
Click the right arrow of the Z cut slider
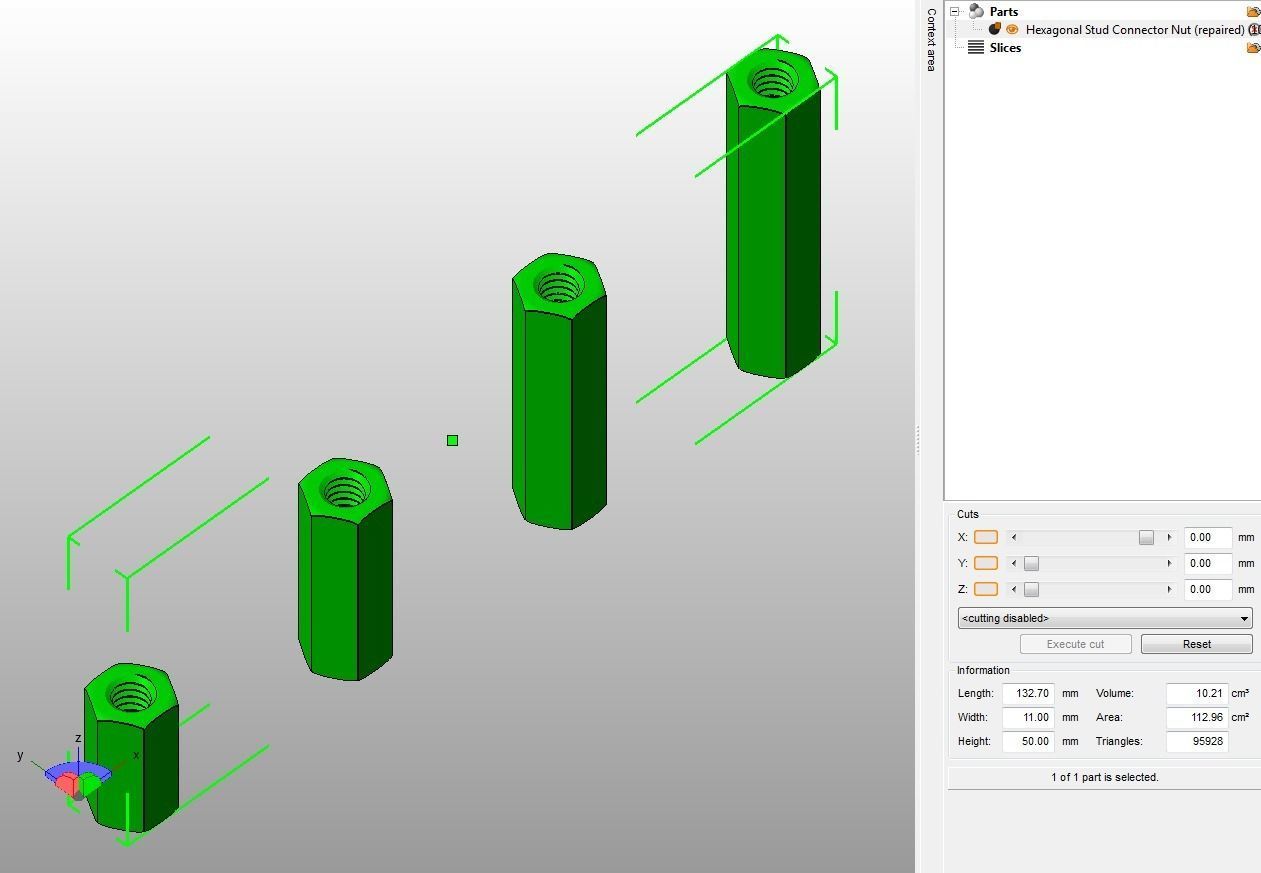coord(1168,589)
